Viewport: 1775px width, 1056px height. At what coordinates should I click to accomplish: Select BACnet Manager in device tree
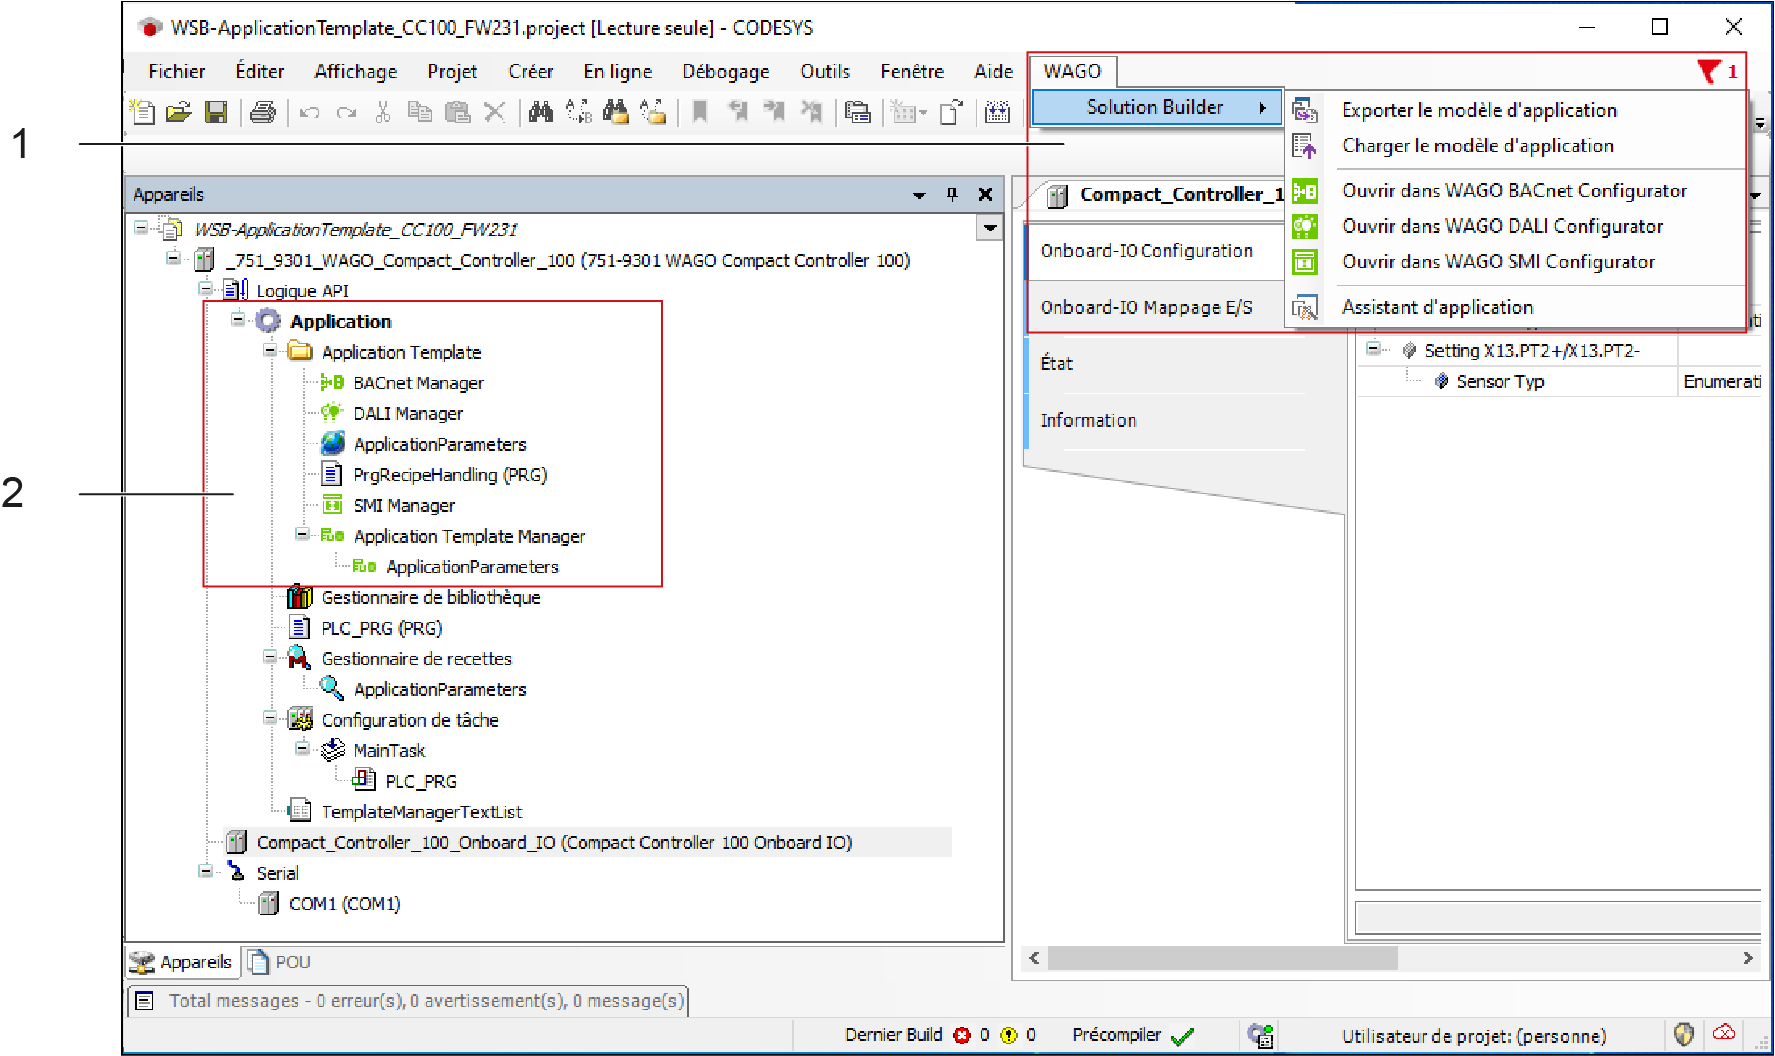click(417, 383)
